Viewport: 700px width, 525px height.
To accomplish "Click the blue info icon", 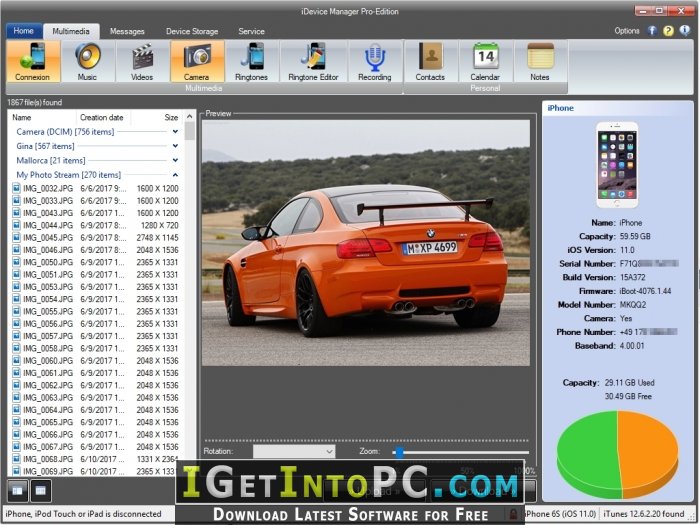I will 684,30.
